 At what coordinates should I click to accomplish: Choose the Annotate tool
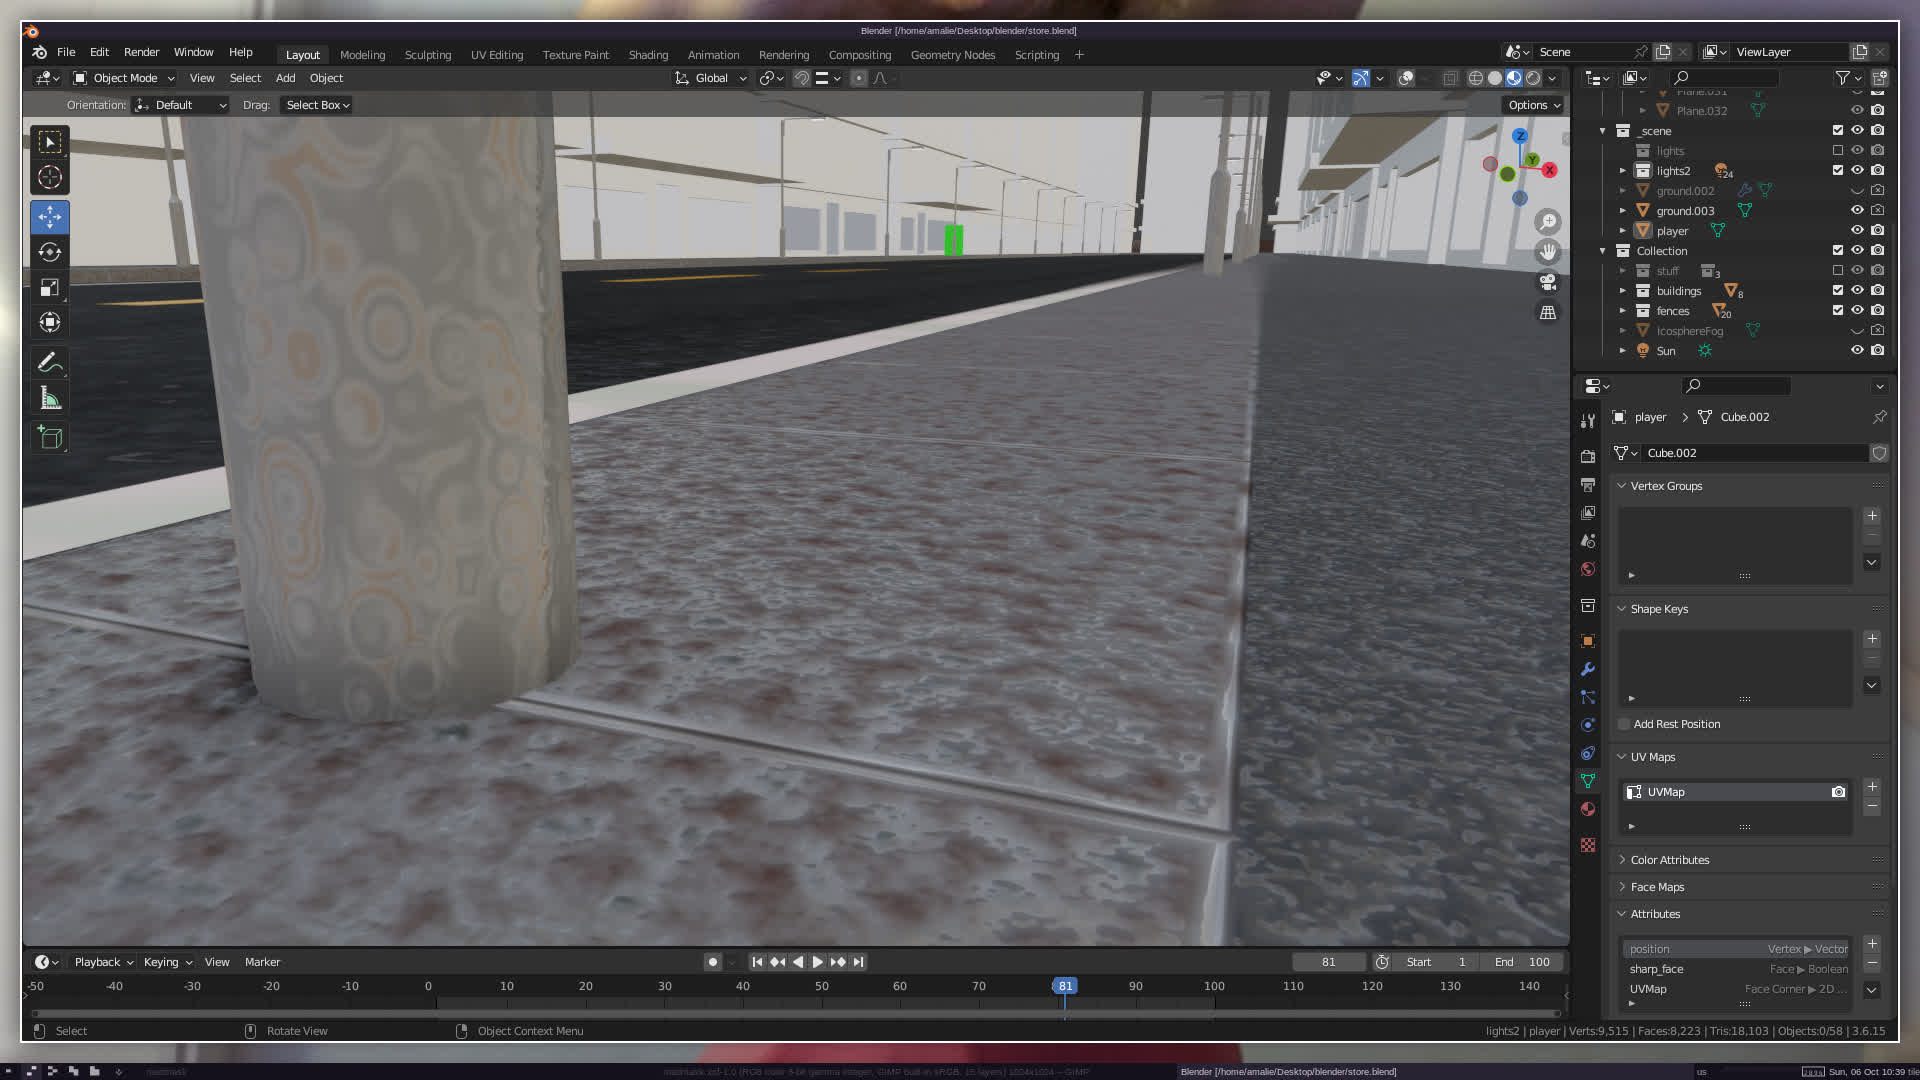(x=50, y=363)
